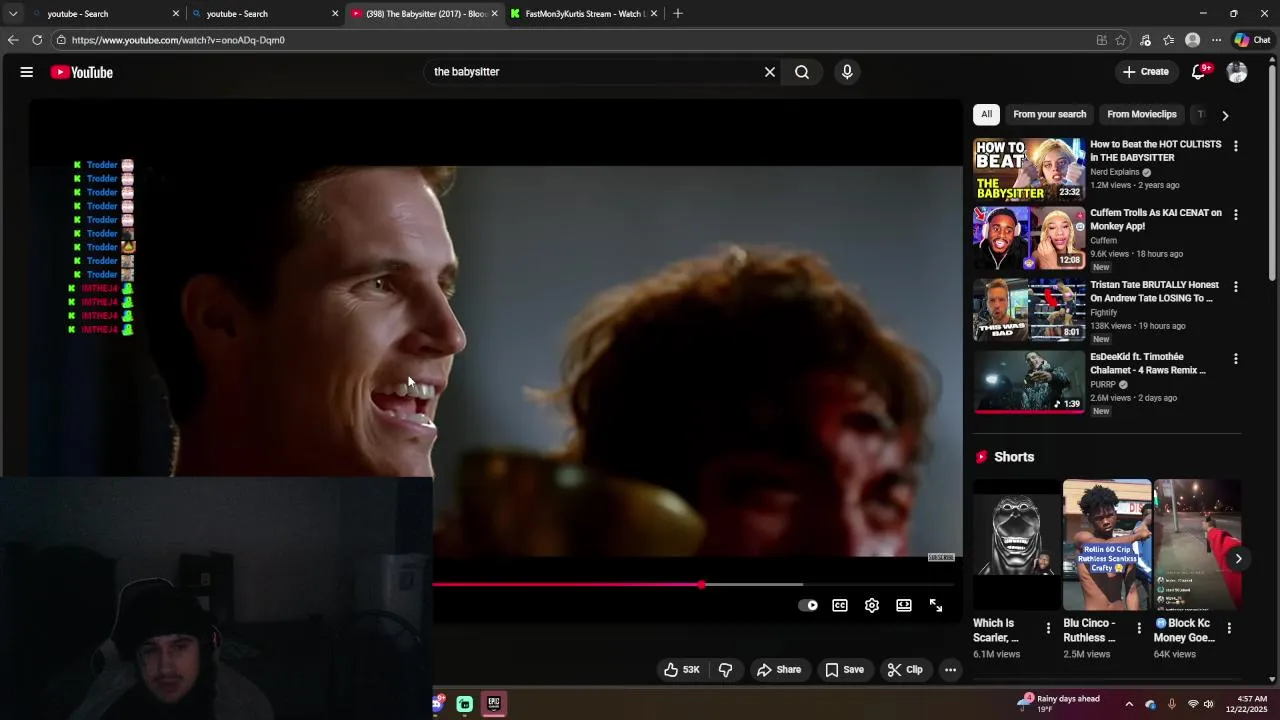
Task: Open the Edge profile icon
Action: [x=1192, y=40]
